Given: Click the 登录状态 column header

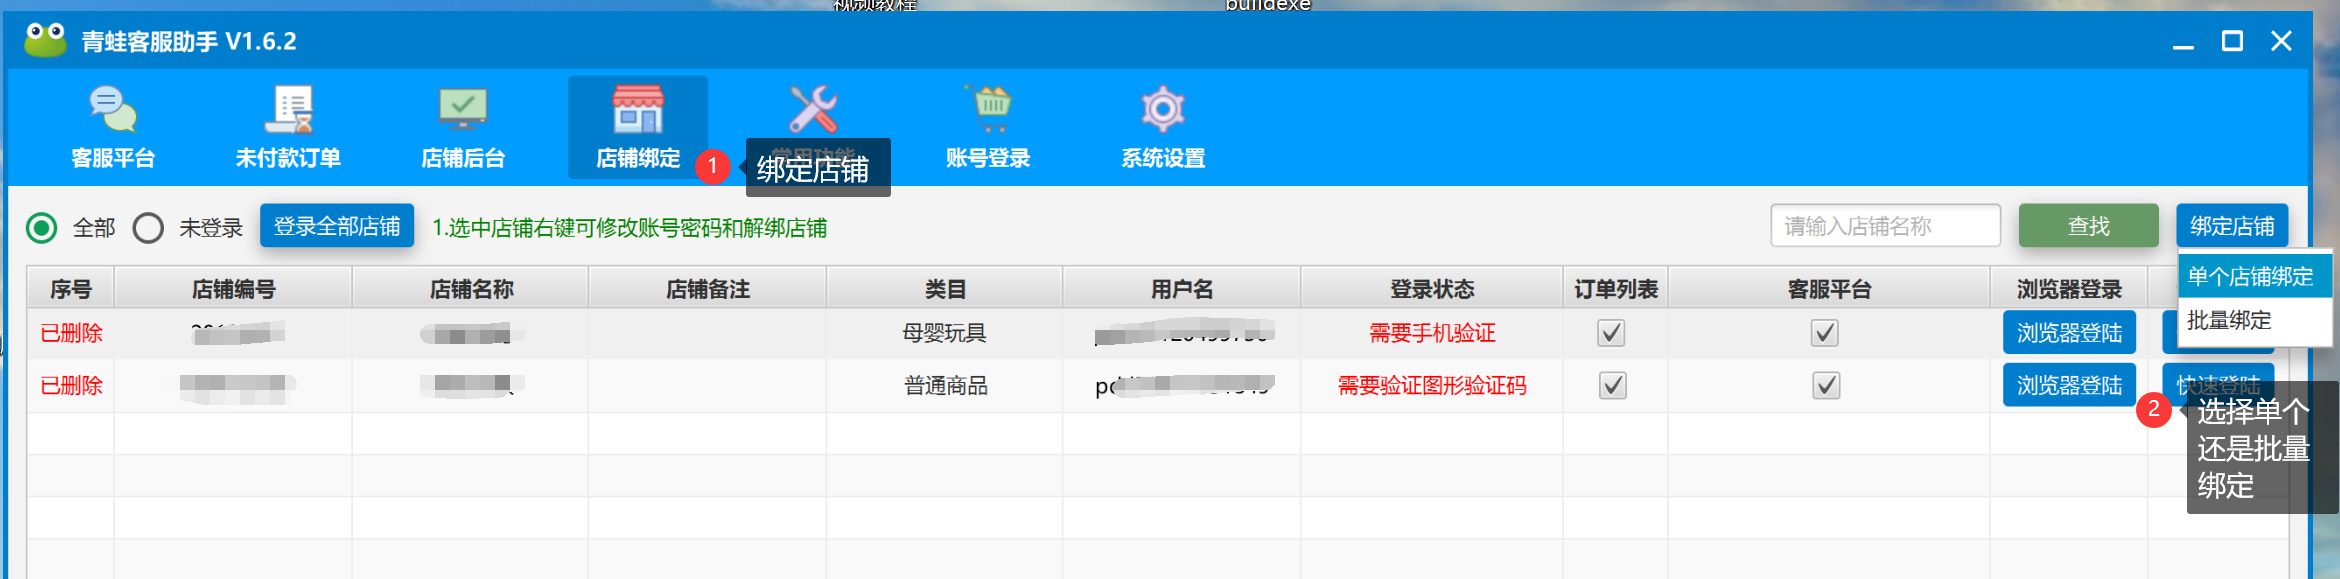Looking at the screenshot, I should (1432, 289).
